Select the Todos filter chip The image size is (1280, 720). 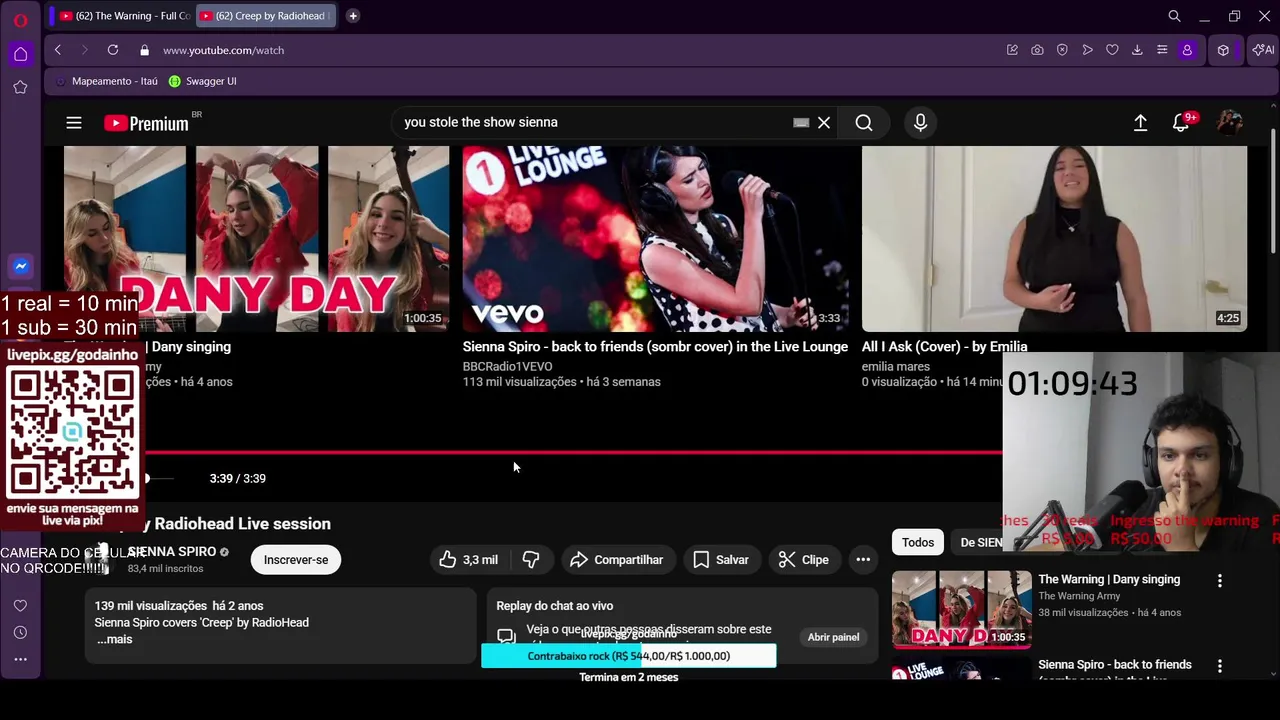point(918,542)
